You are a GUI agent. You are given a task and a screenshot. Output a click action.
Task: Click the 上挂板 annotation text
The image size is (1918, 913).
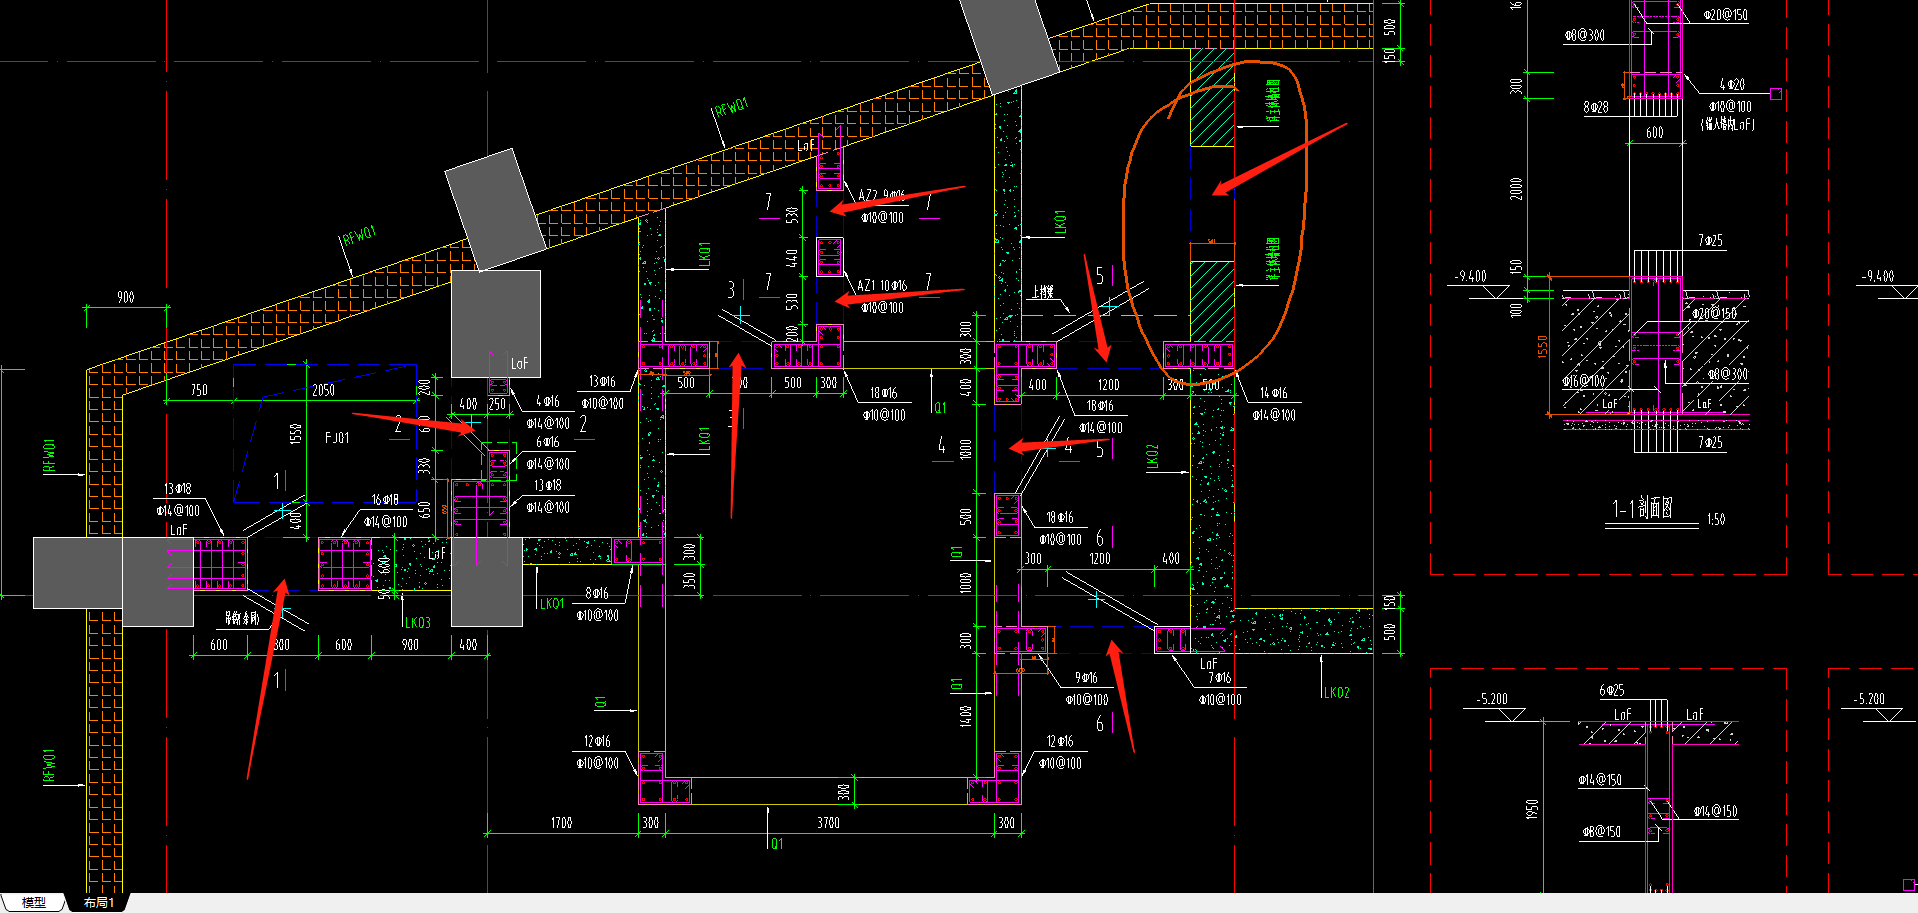tap(1043, 292)
